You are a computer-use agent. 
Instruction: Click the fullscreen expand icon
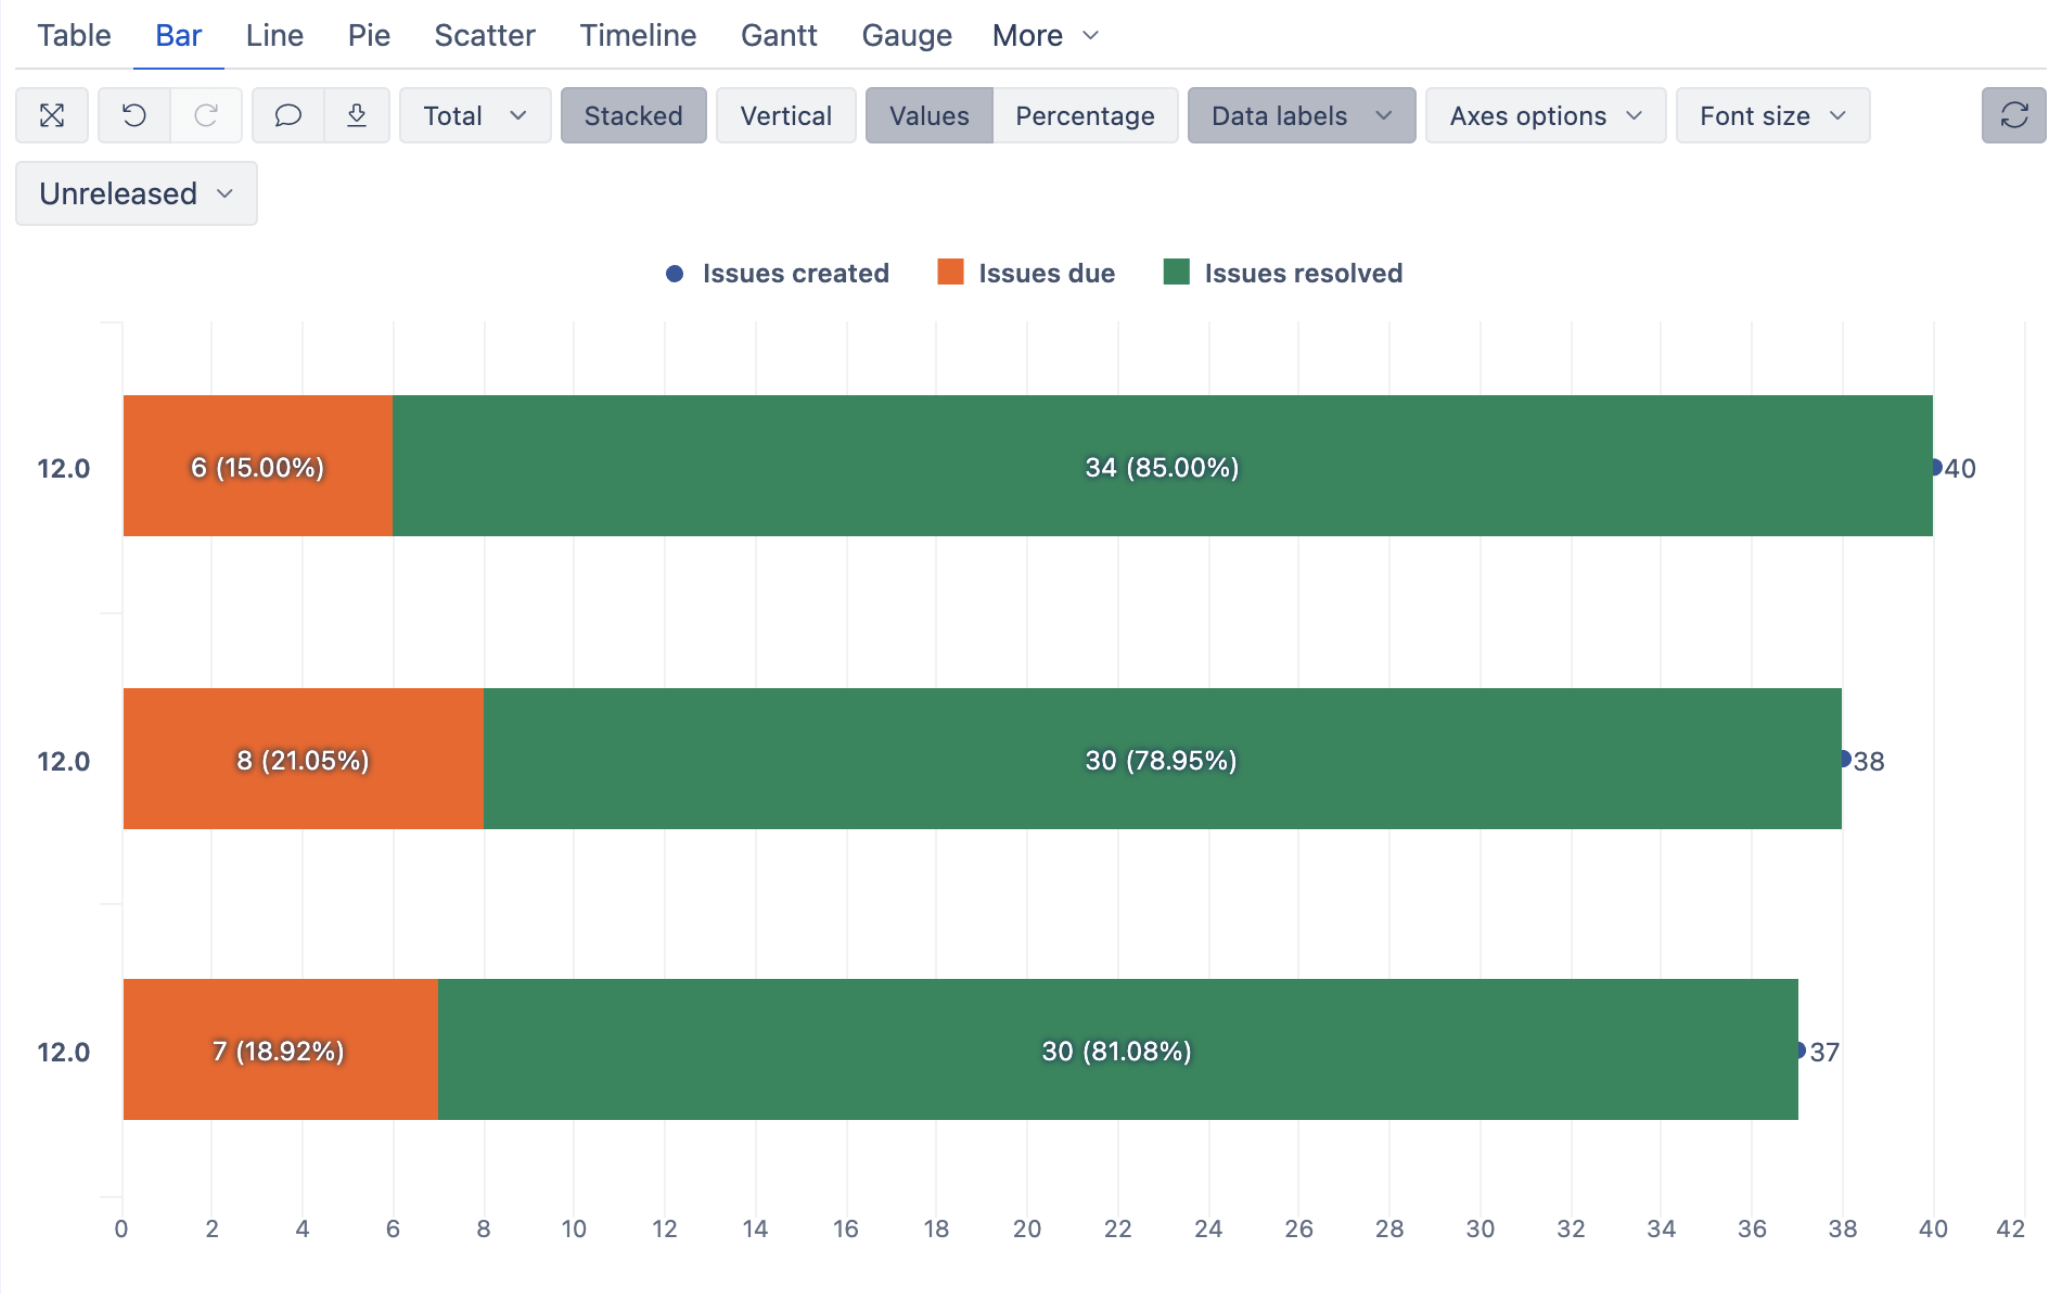pyautogui.click(x=52, y=116)
